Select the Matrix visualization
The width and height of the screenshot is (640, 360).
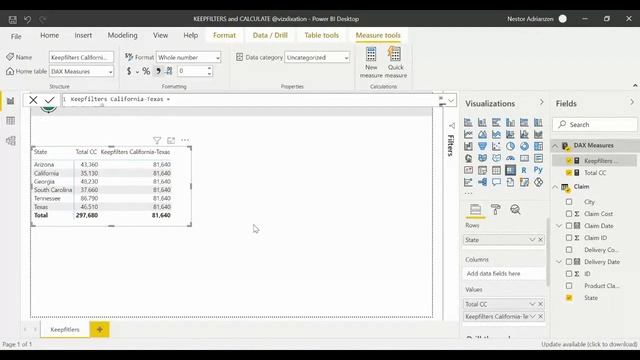pos(510,170)
